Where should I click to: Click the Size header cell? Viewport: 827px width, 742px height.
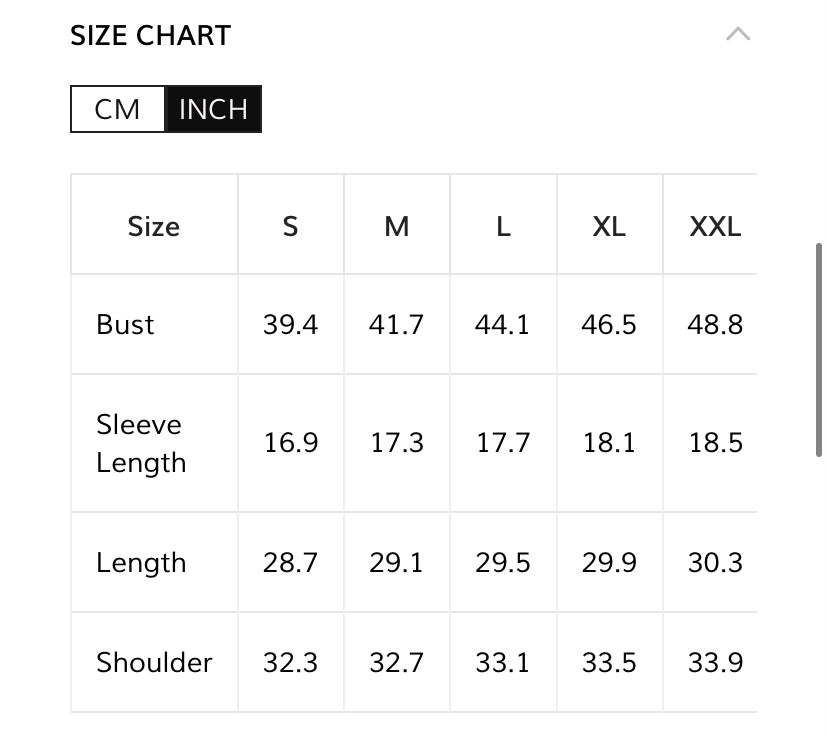pyautogui.click(x=154, y=226)
